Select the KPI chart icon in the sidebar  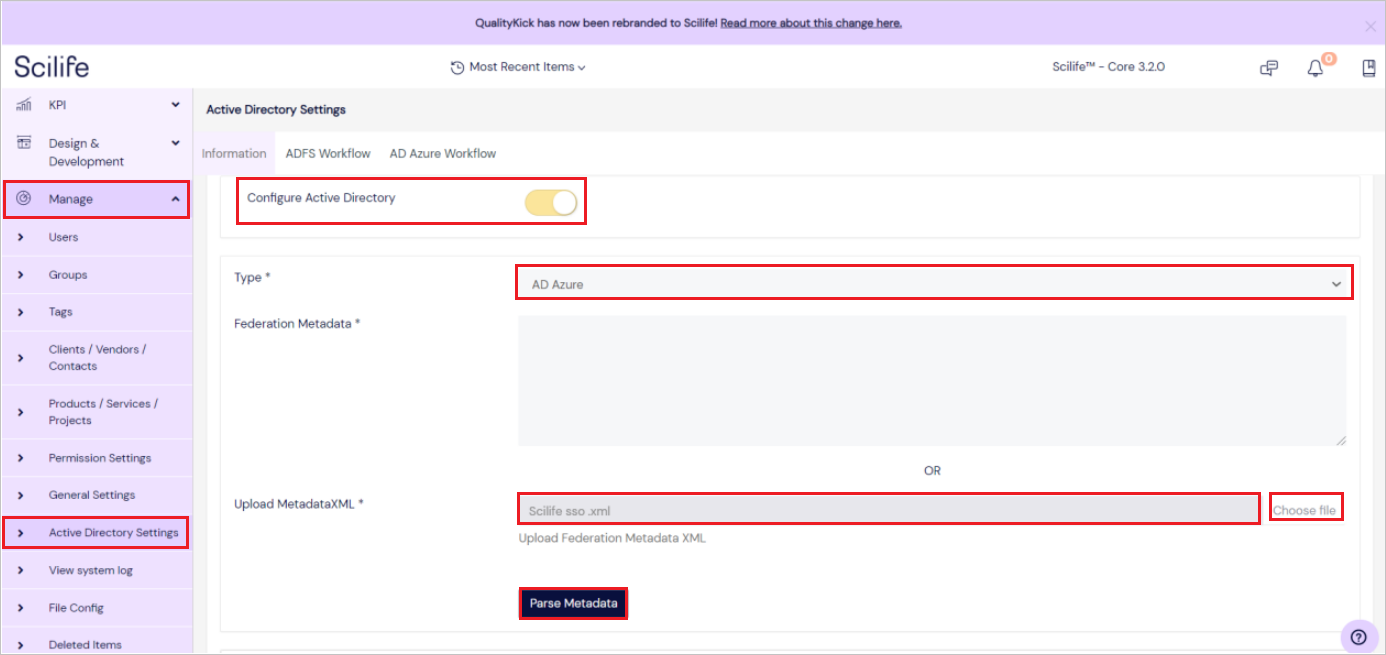[23, 104]
